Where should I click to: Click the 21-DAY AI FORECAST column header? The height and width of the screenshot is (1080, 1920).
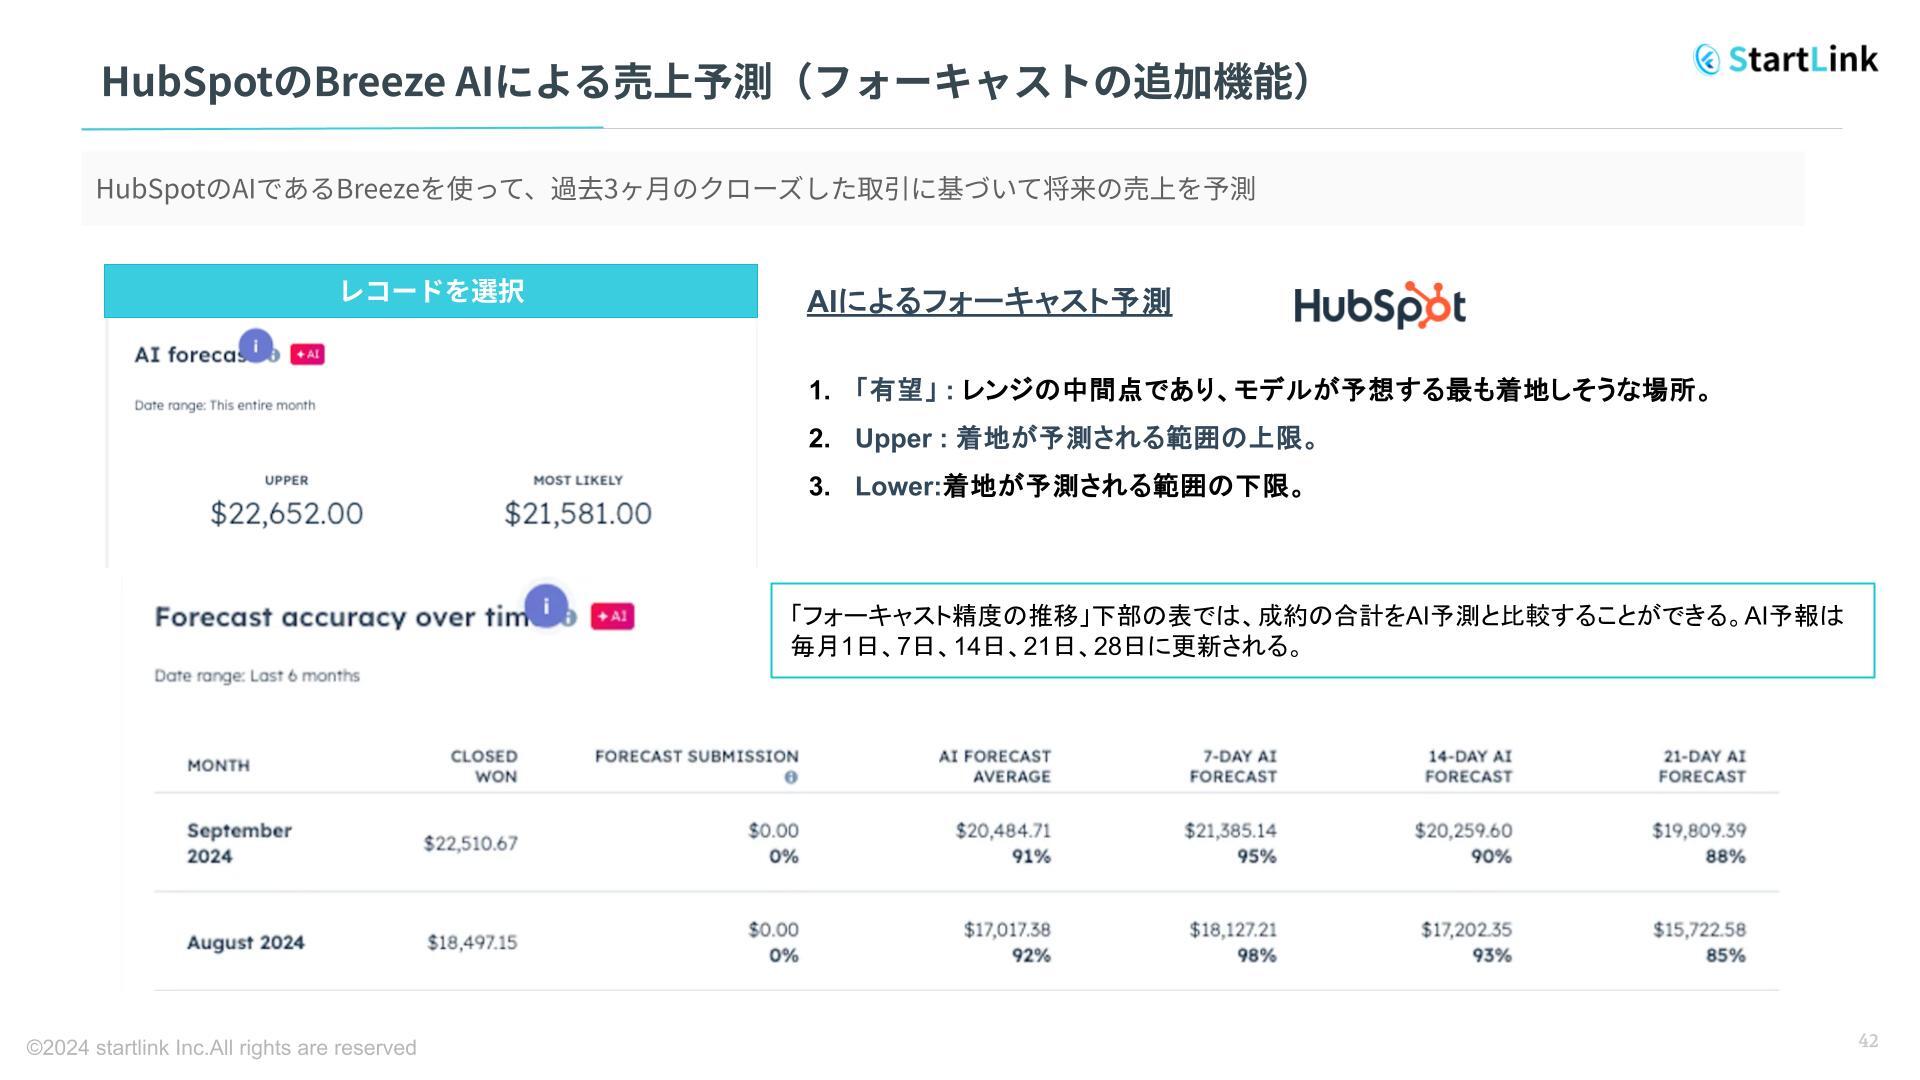[1702, 766]
